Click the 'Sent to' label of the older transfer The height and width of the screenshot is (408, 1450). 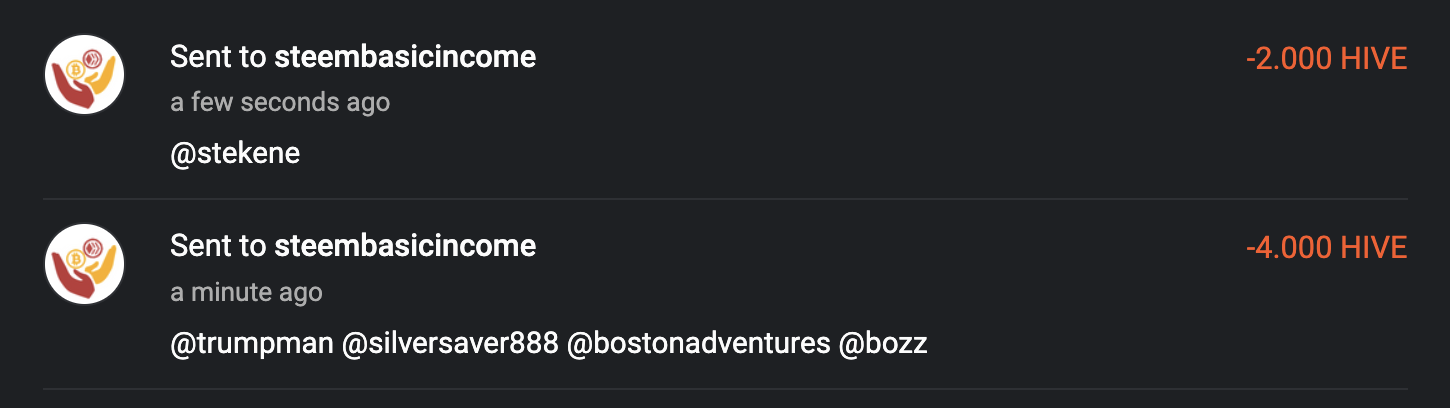(x=218, y=245)
